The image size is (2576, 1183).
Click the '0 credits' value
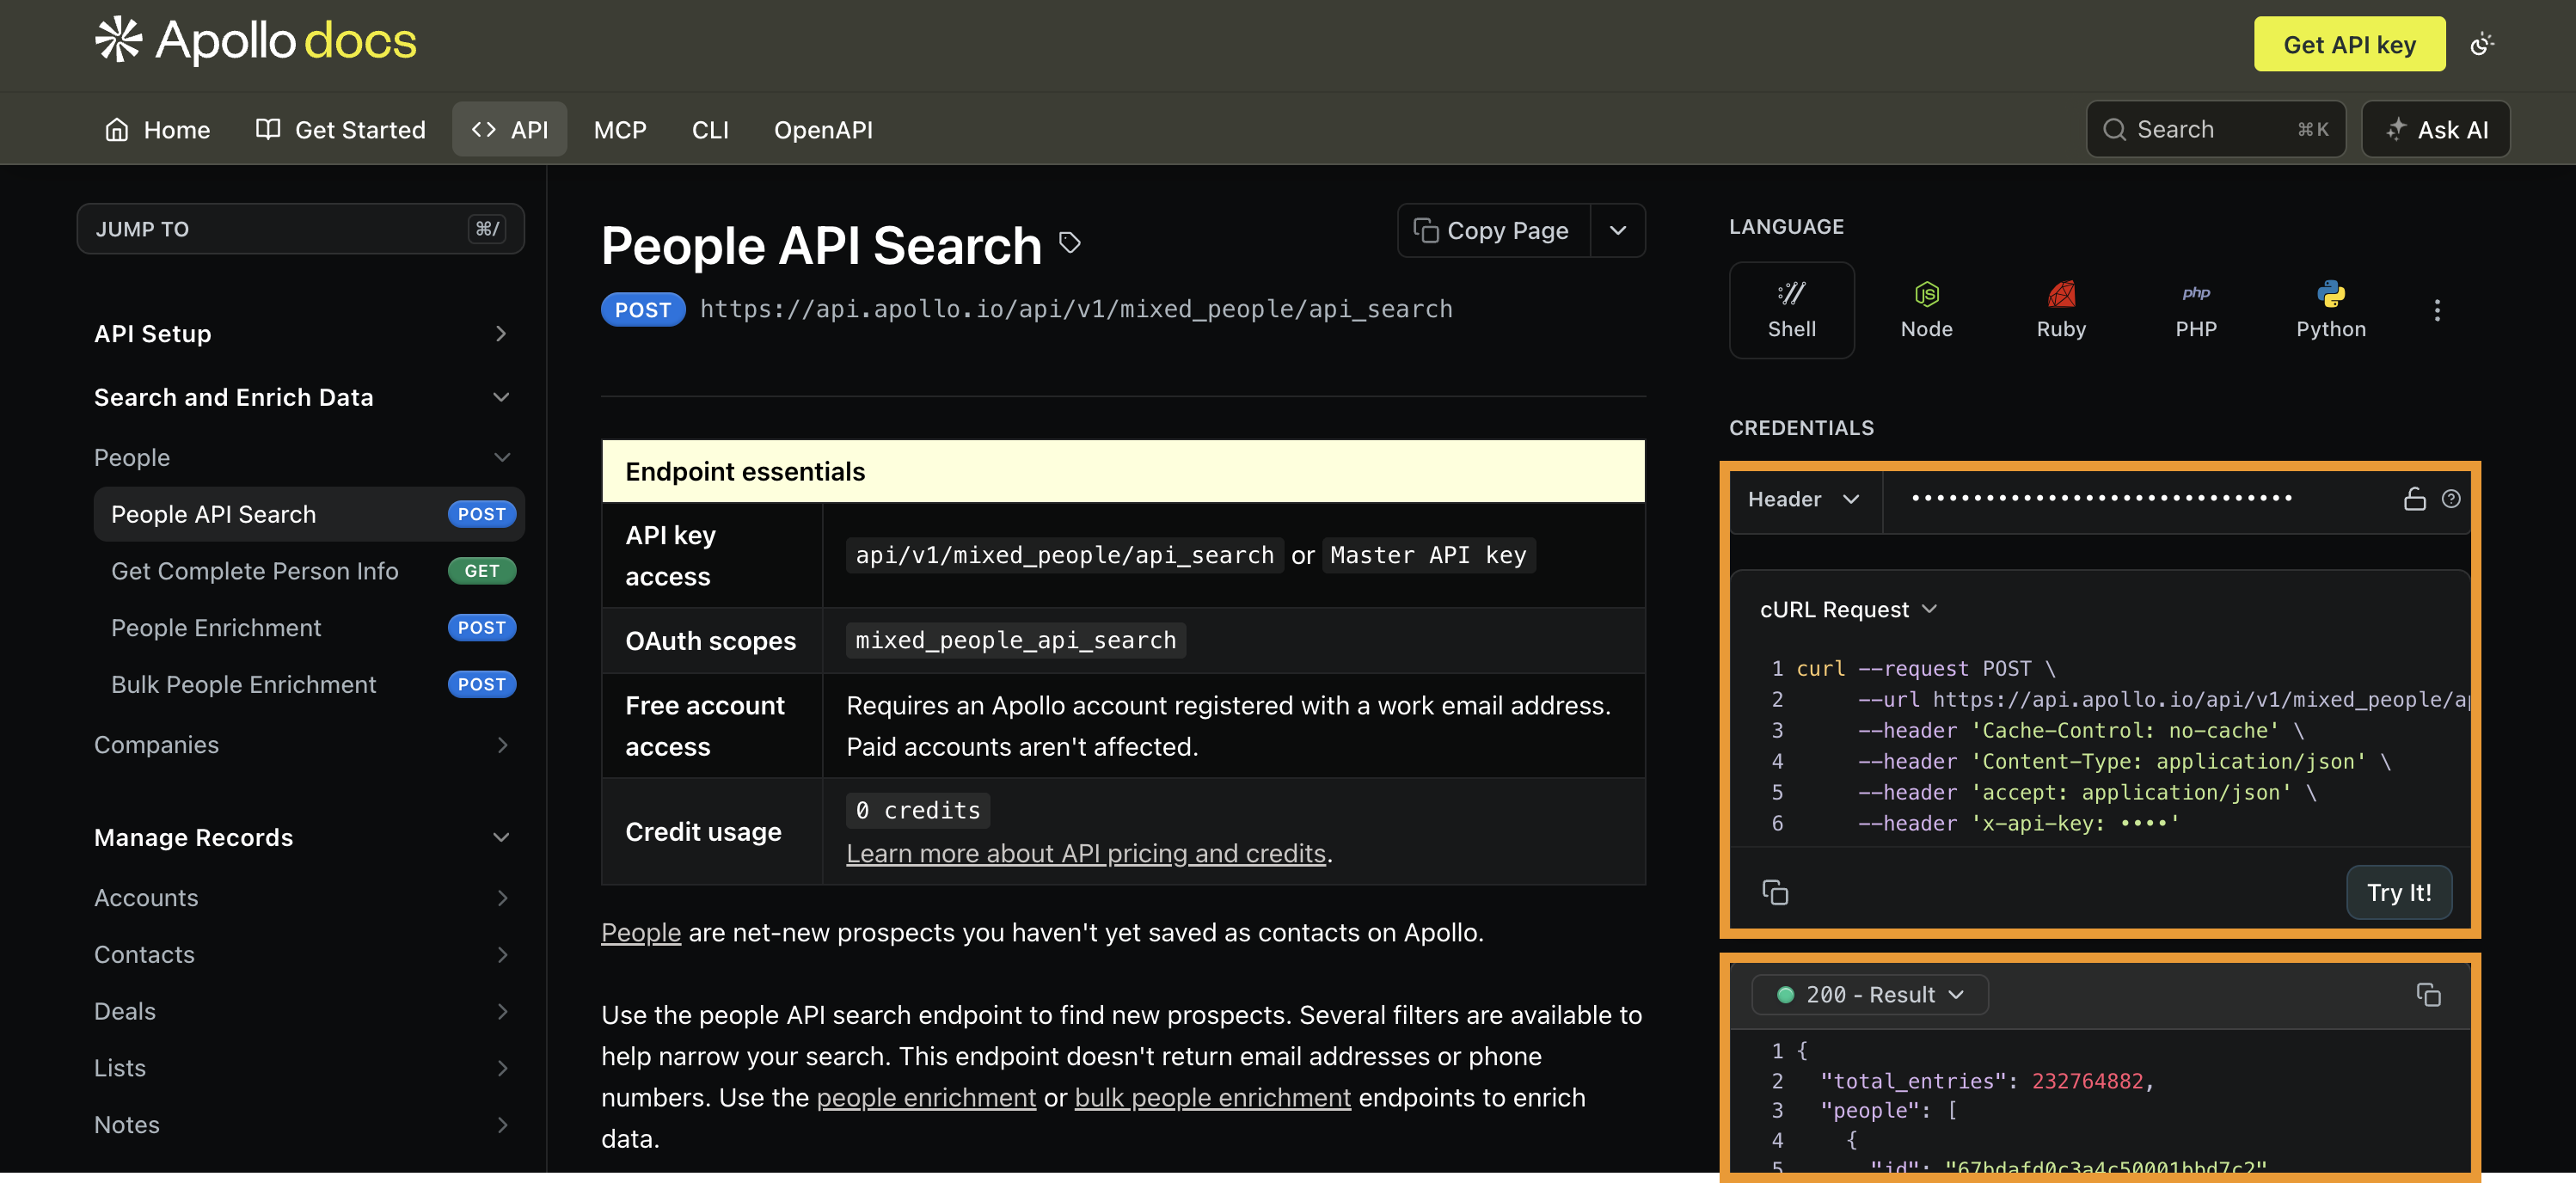(x=918, y=810)
